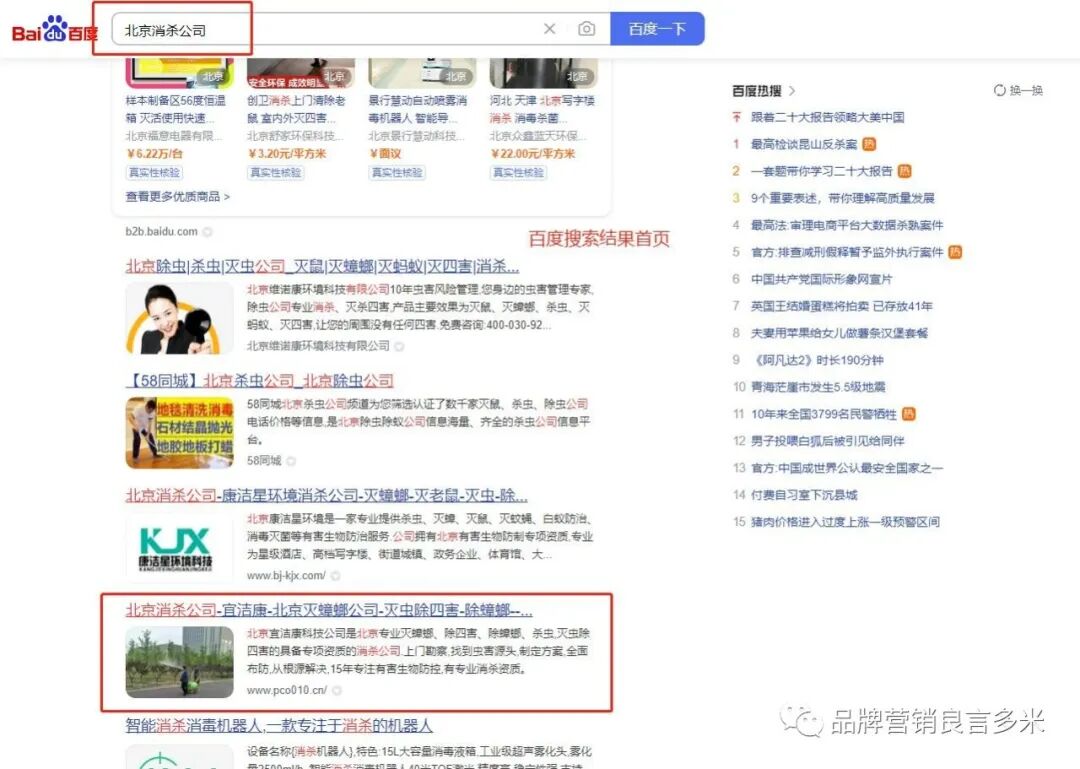Clear the search box text
This screenshot has height=769, width=1080.
point(549,29)
